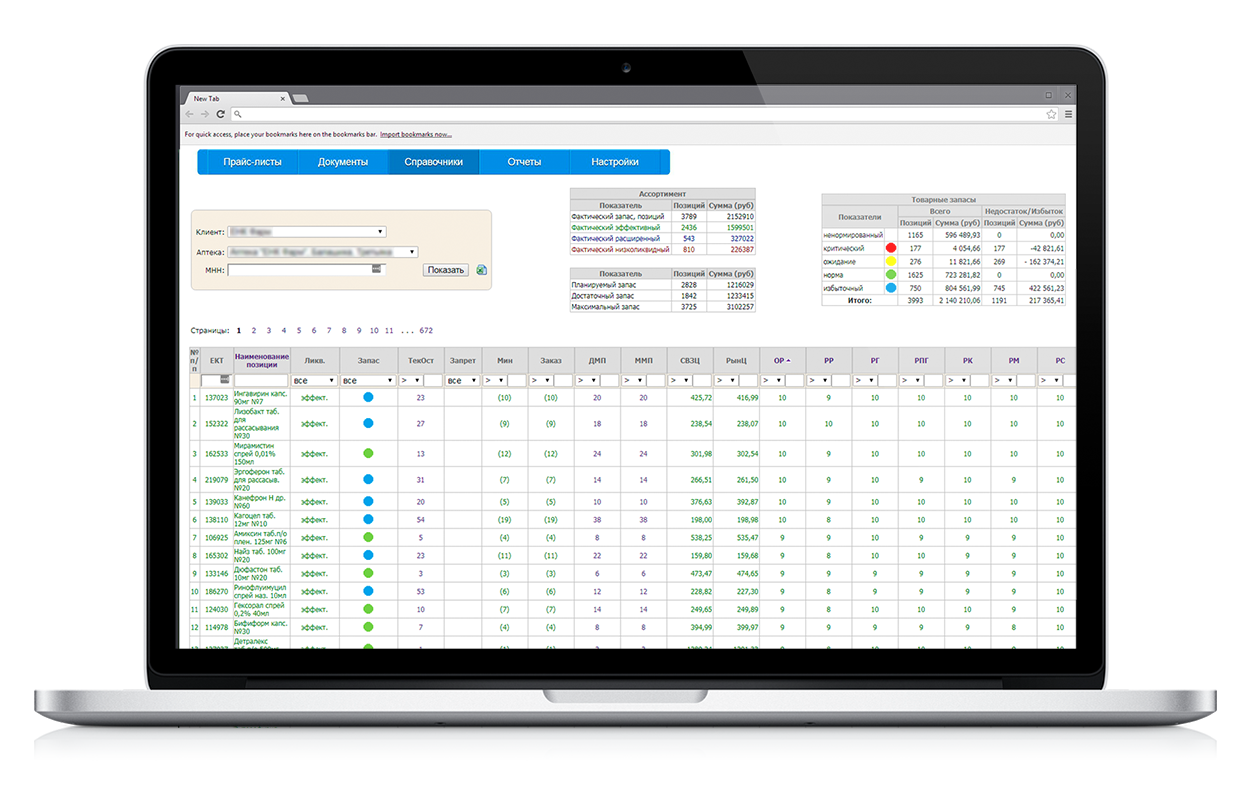Open the Chrome hamburger menu
Image resolution: width=1240 pixels, height=796 pixels.
[x=1068, y=115]
